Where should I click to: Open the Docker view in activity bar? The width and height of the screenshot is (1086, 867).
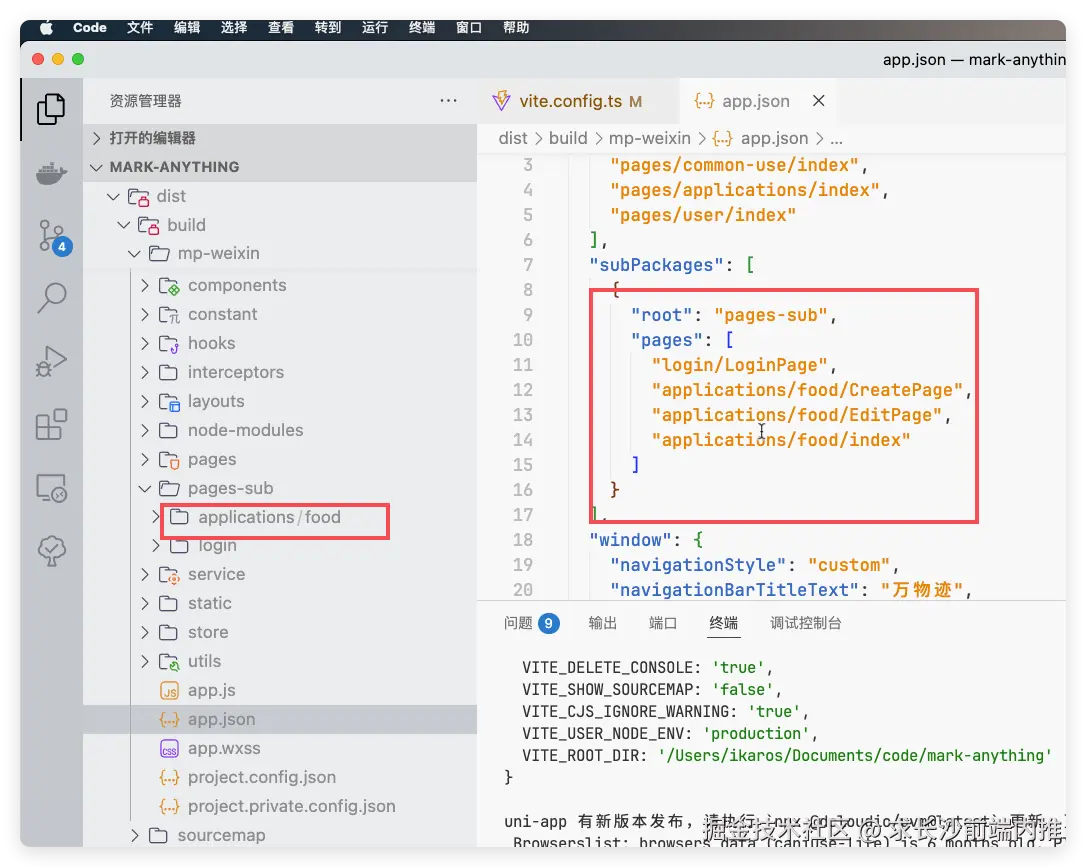[51, 173]
